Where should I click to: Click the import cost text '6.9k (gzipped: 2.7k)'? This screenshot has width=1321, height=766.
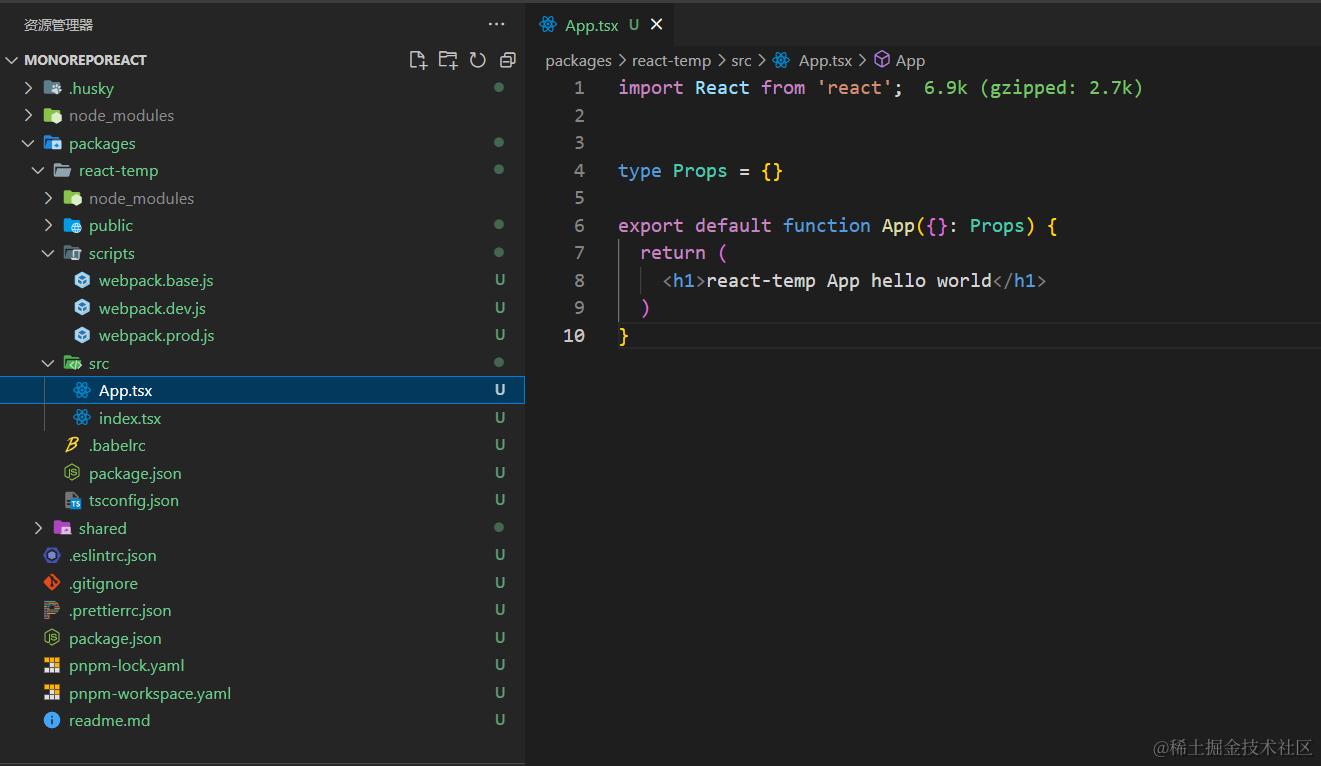tap(1033, 88)
